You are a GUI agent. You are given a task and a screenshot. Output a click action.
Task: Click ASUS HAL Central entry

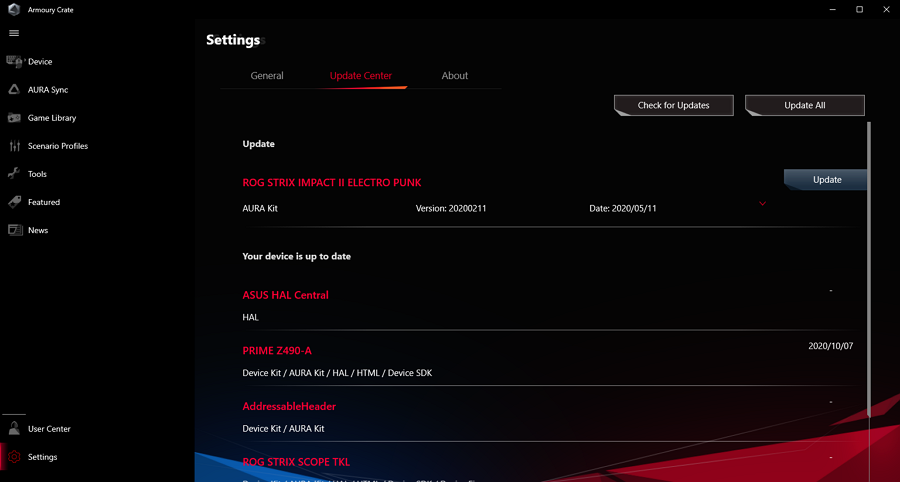point(285,295)
